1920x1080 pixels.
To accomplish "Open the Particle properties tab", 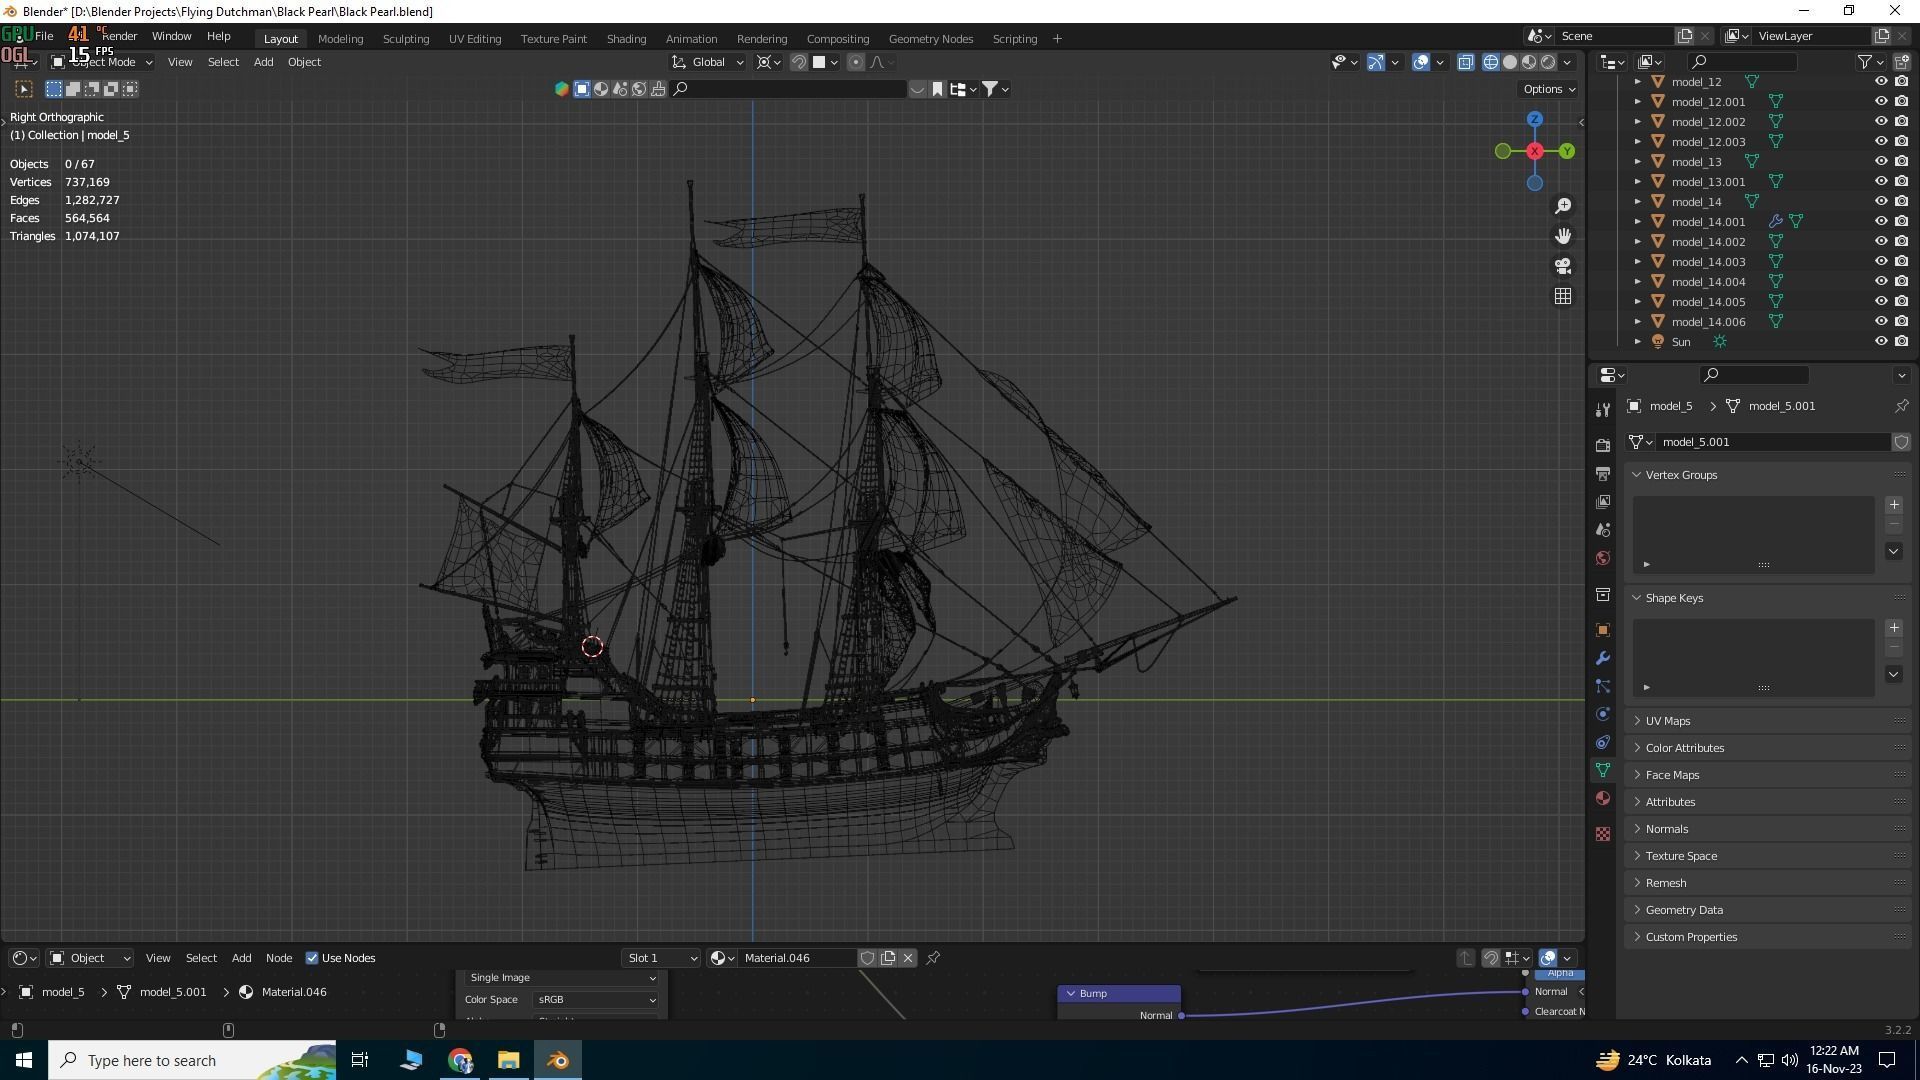I will 1603,686.
